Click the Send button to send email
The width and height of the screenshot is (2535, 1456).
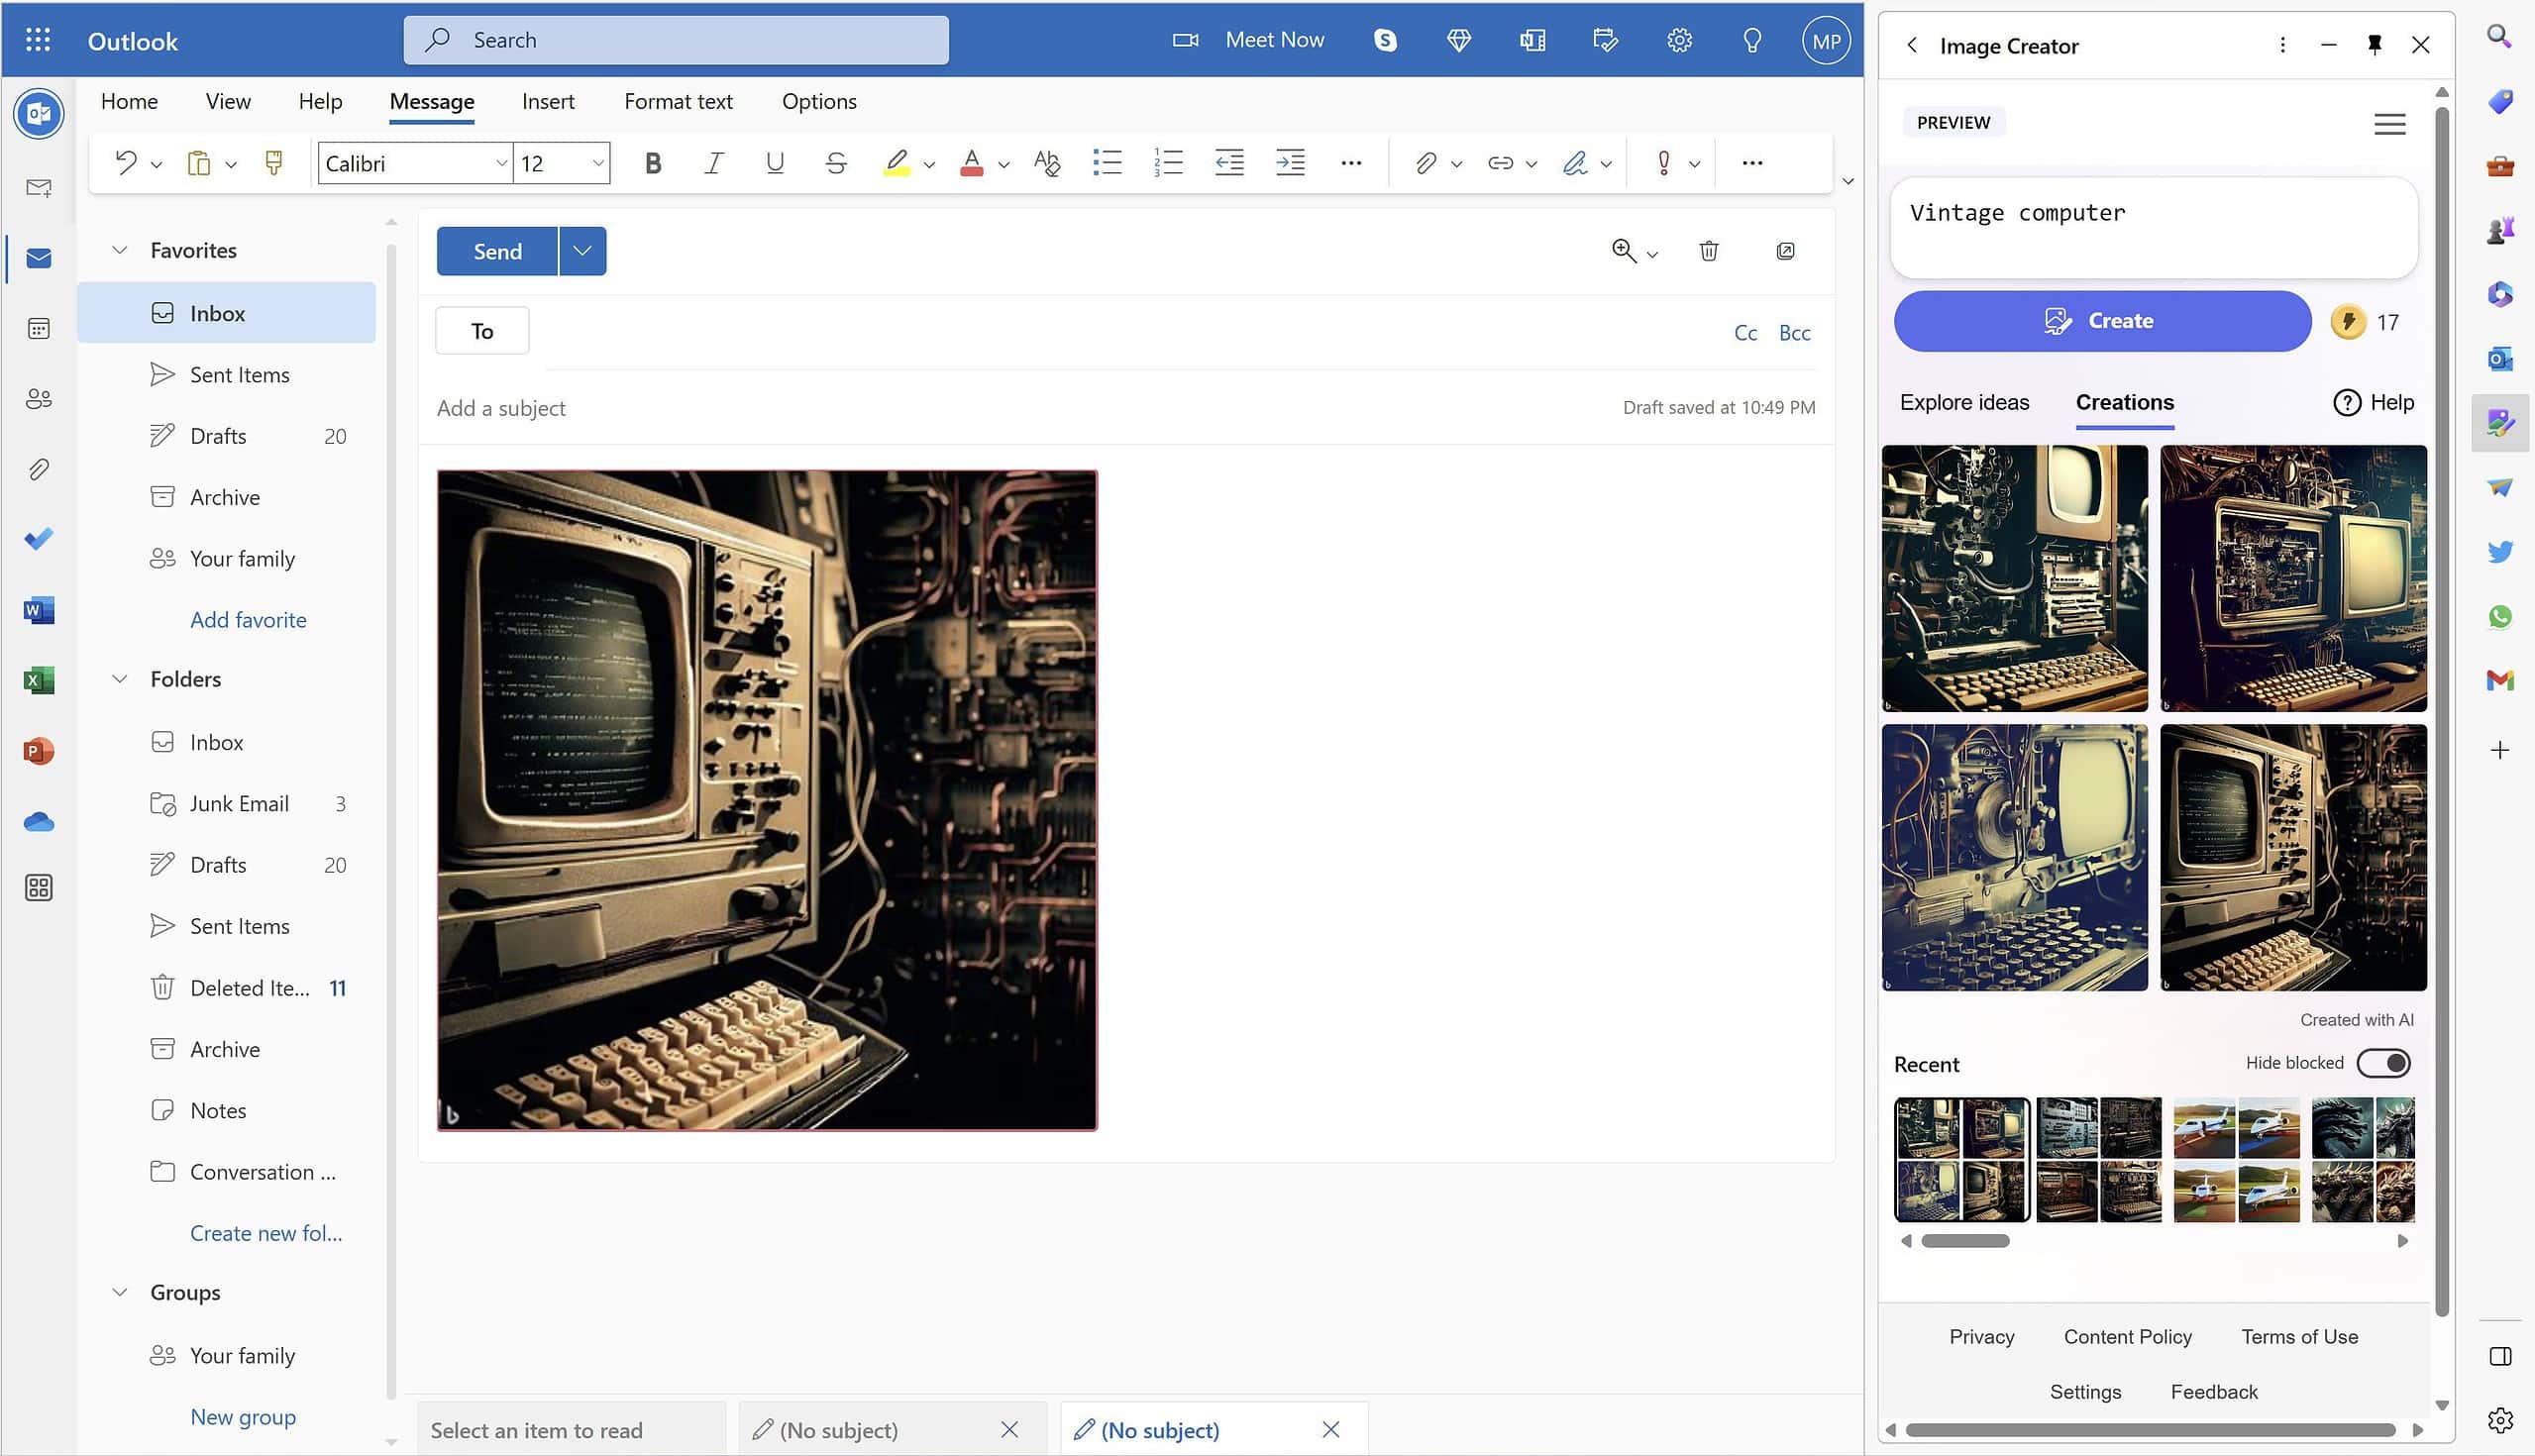494,251
